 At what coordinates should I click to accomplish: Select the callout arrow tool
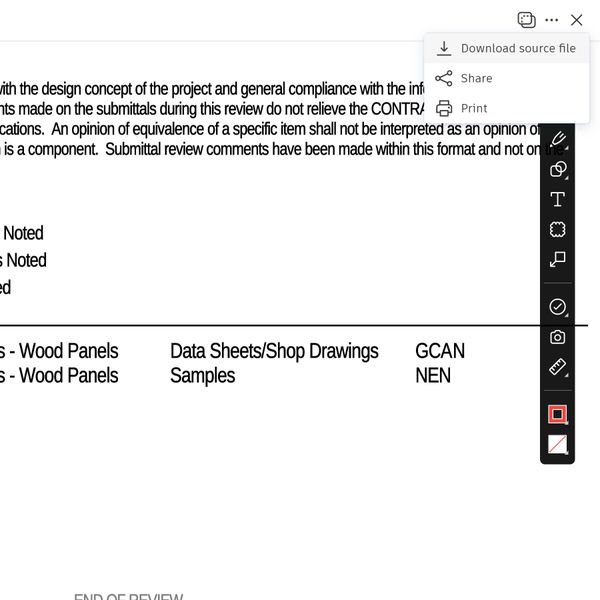558,259
